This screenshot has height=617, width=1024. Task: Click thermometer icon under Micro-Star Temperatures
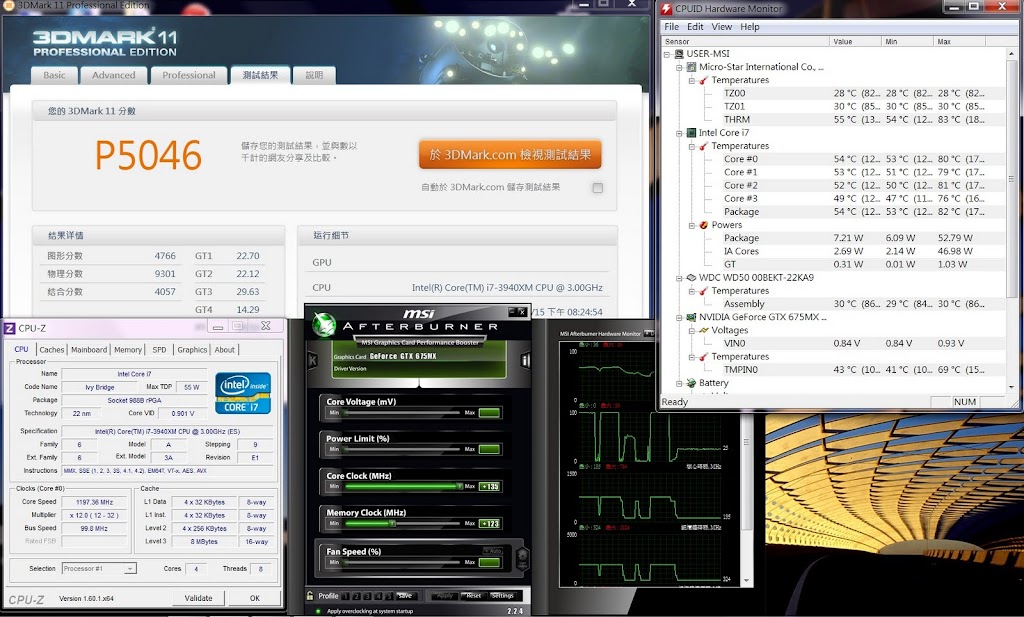click(704, 80)
